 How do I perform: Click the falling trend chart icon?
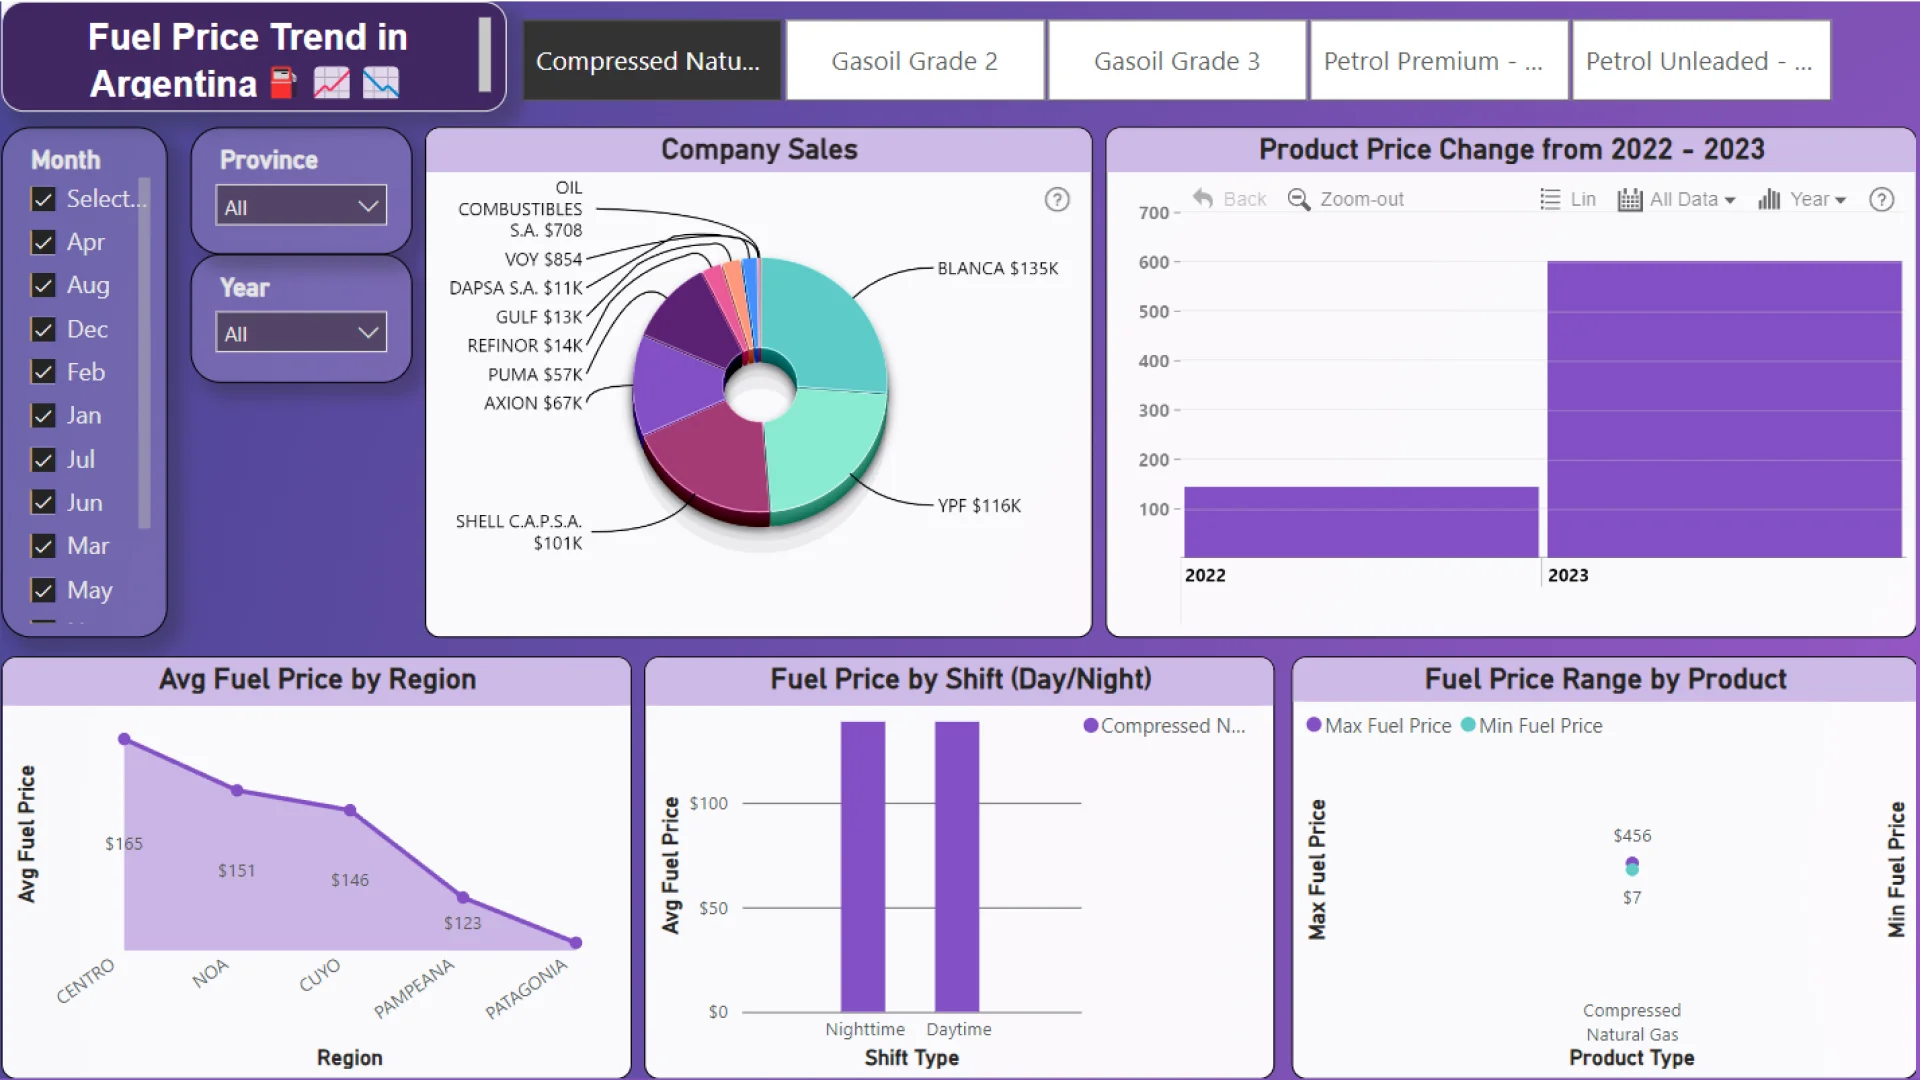coord(381,83)
